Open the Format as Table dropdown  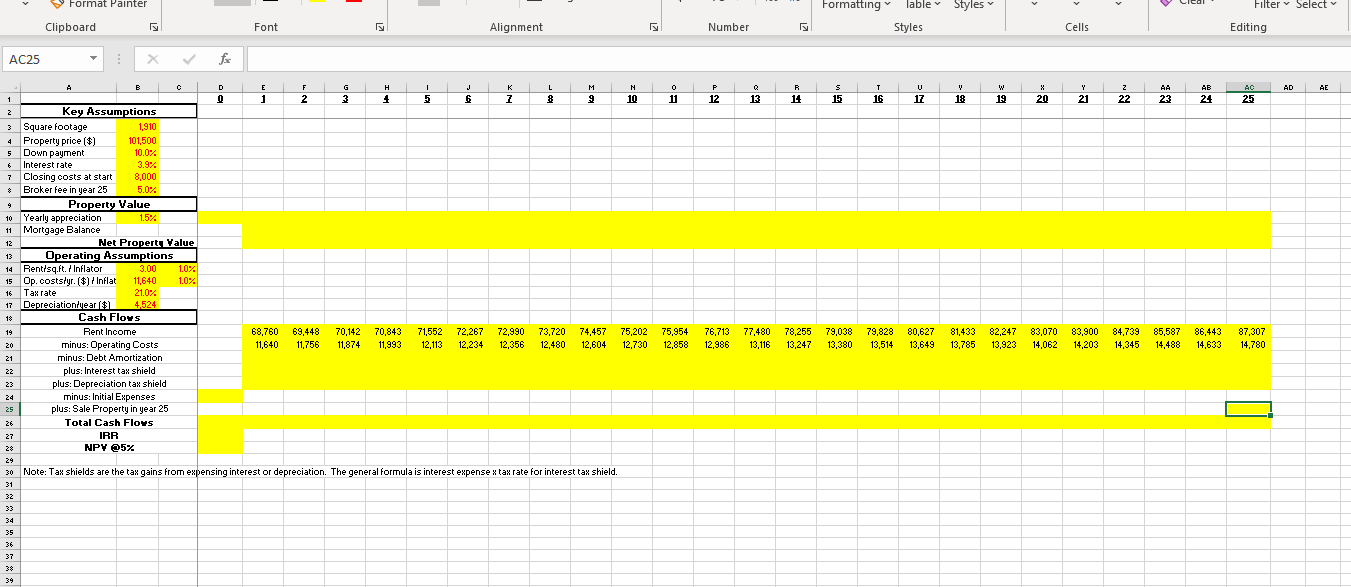[x=921, y=6]
